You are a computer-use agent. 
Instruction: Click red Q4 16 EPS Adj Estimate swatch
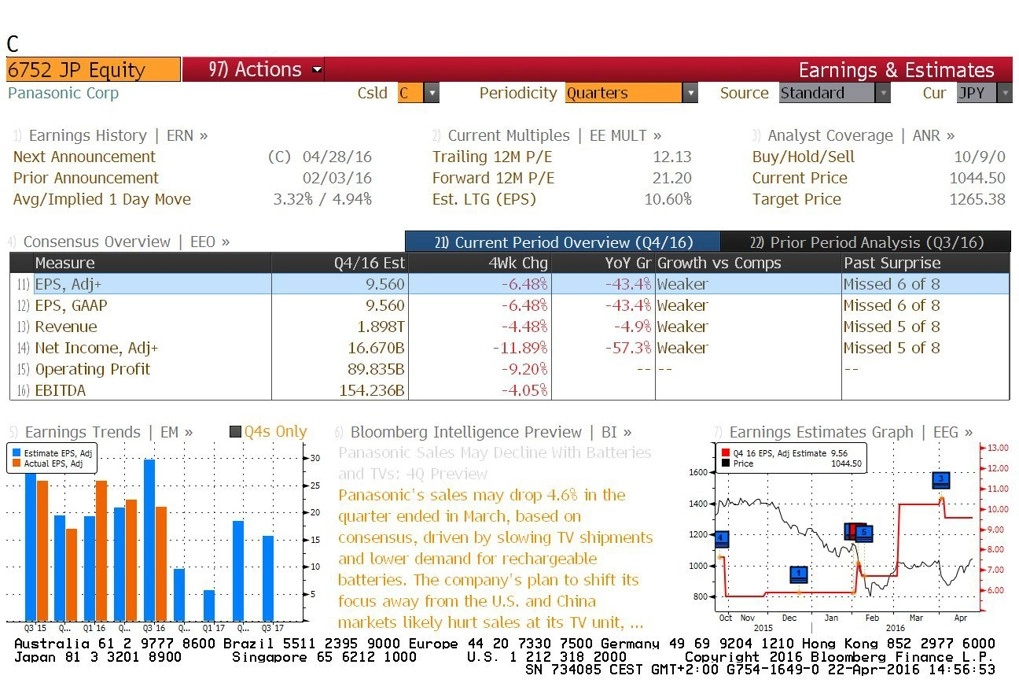pos(725,453)
